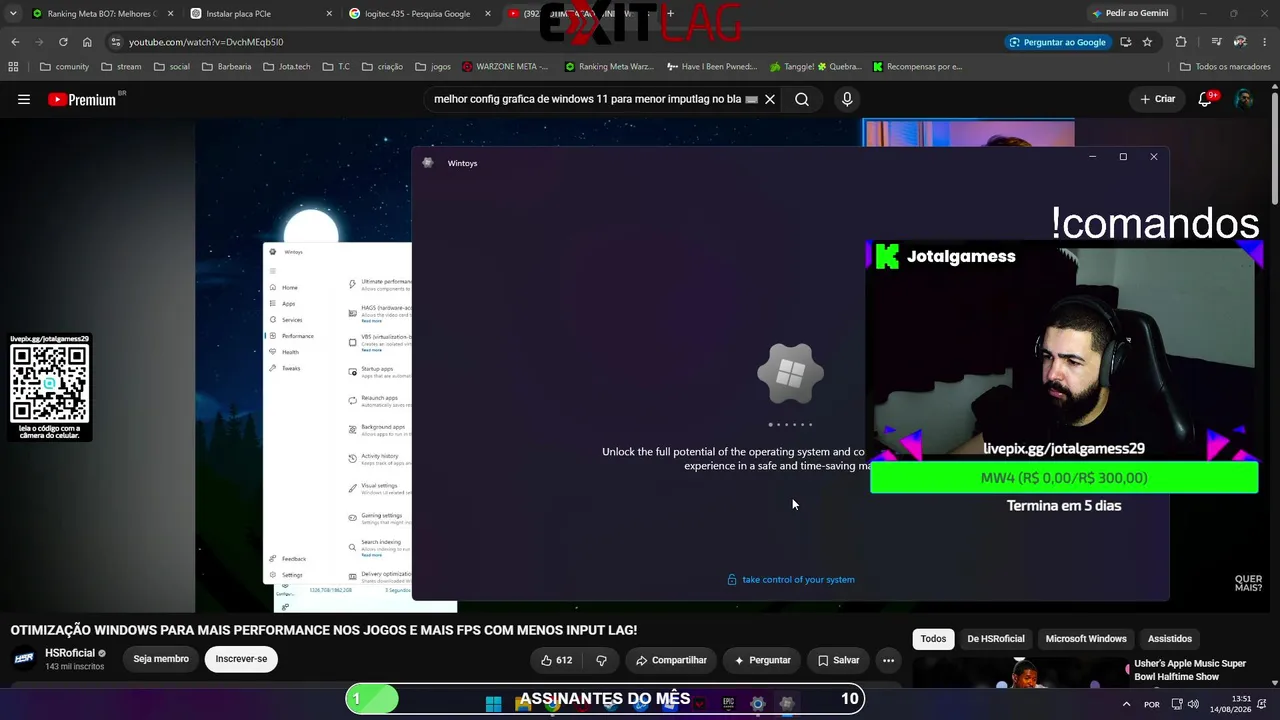Click the Compartilhar share button
The height and width of the screenshot is (720, 1280).
point(671,660)
